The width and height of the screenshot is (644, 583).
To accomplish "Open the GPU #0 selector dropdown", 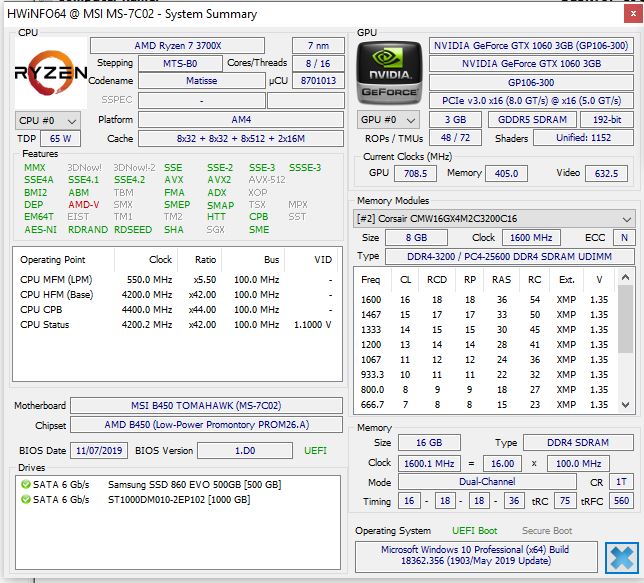I will (388, 120).
